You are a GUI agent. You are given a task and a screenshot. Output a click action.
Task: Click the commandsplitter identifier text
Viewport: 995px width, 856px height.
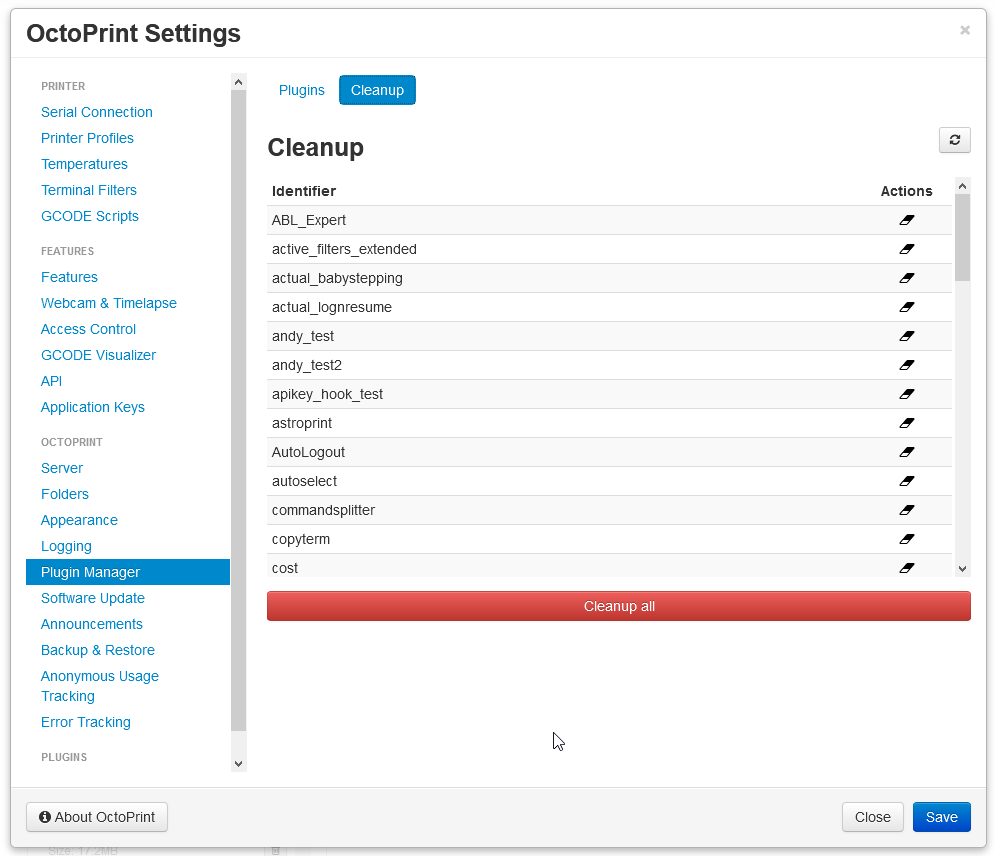click(x=323, y=510)
